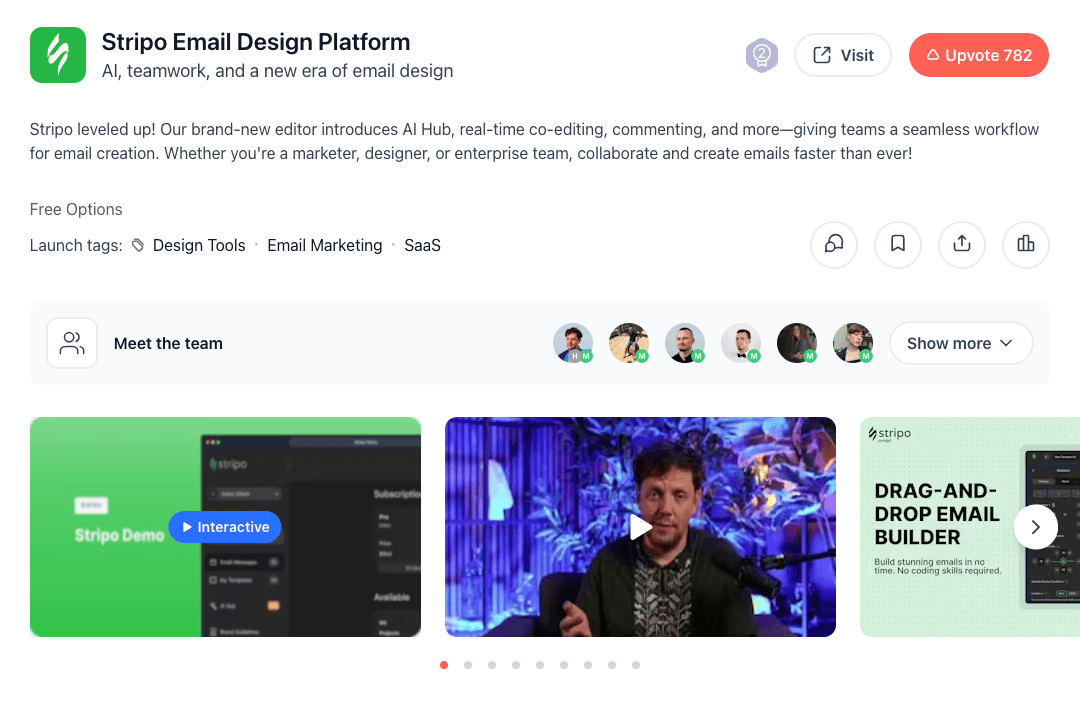Click the Meet the team people icon

(72, 343)
